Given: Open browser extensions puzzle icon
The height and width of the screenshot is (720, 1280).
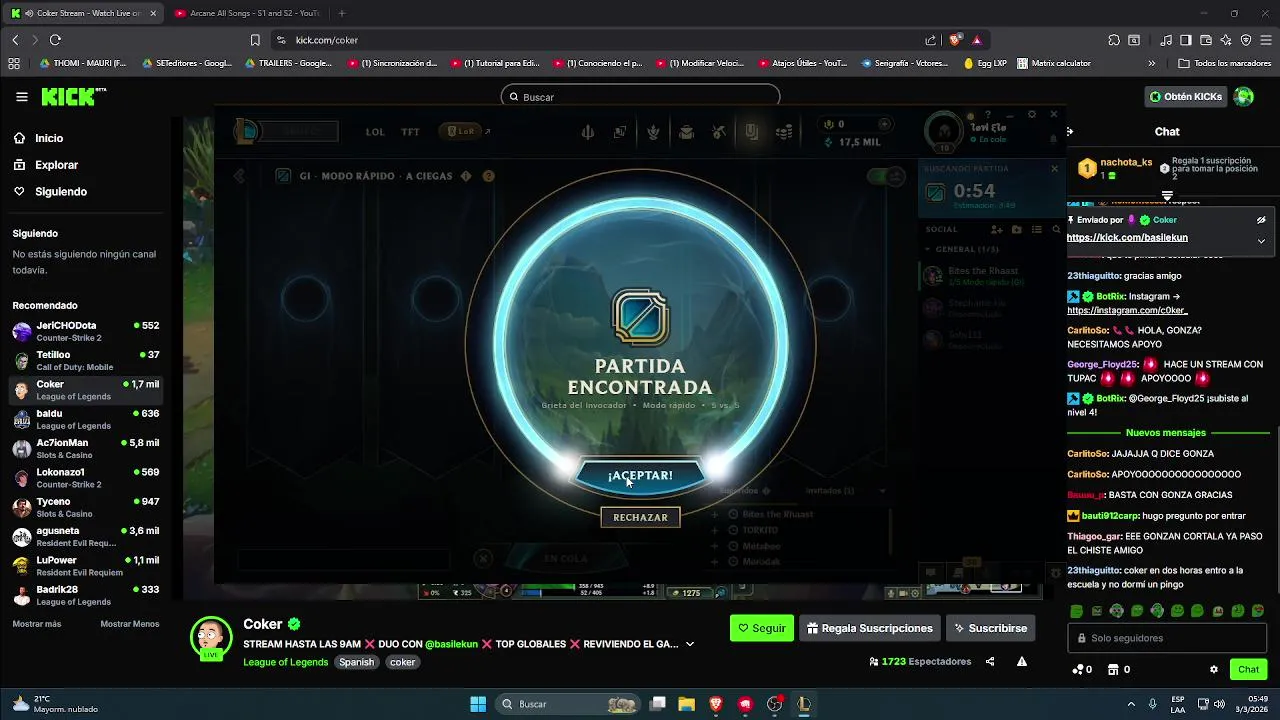Looking at the screenshot, I should 1114,40.
